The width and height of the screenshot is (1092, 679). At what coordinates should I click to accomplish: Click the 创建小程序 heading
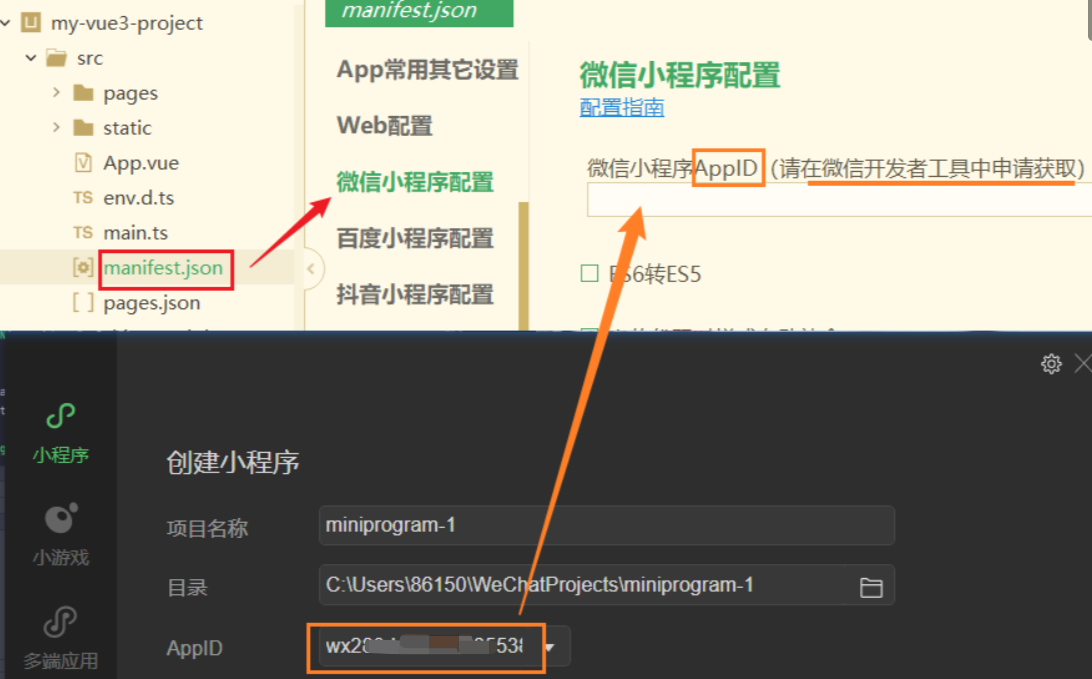[233, 462]
